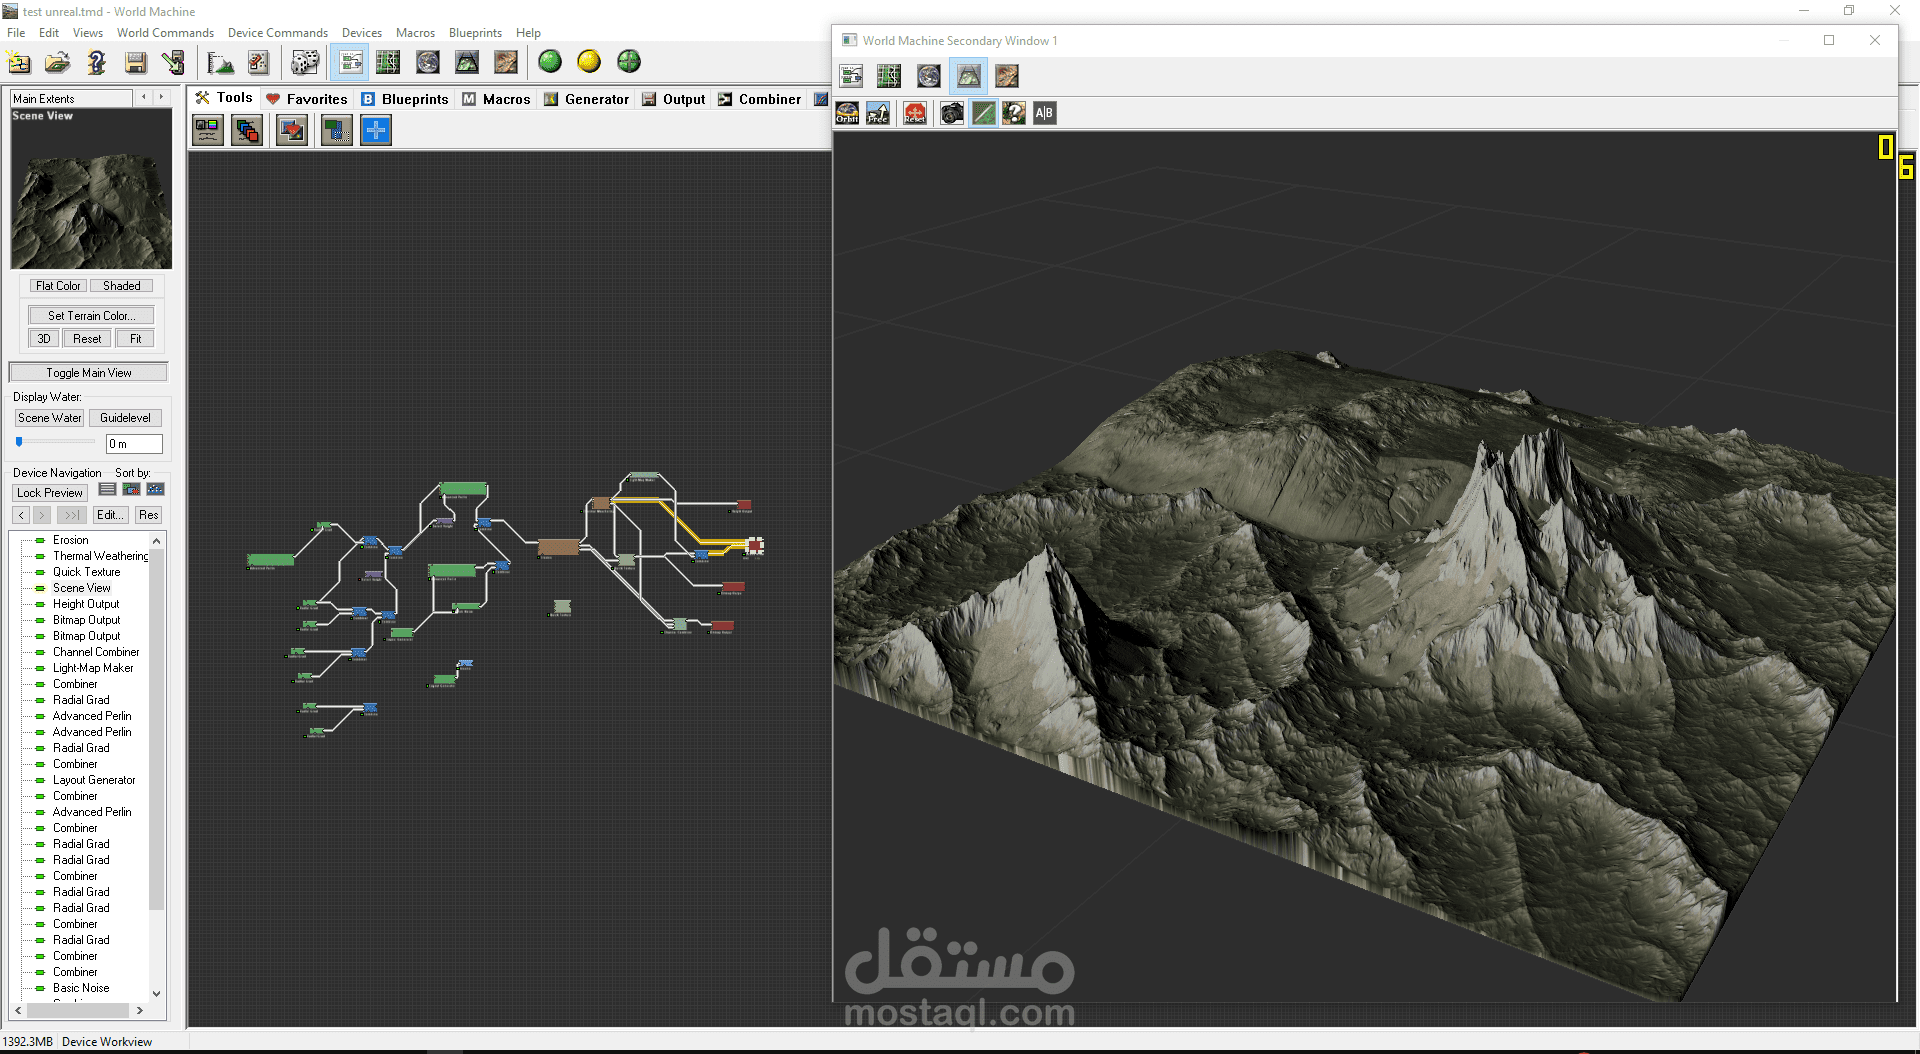Open the help question mark icon
The width and height of the screenshot is (1920, 1054).
(x=96, y=62)
